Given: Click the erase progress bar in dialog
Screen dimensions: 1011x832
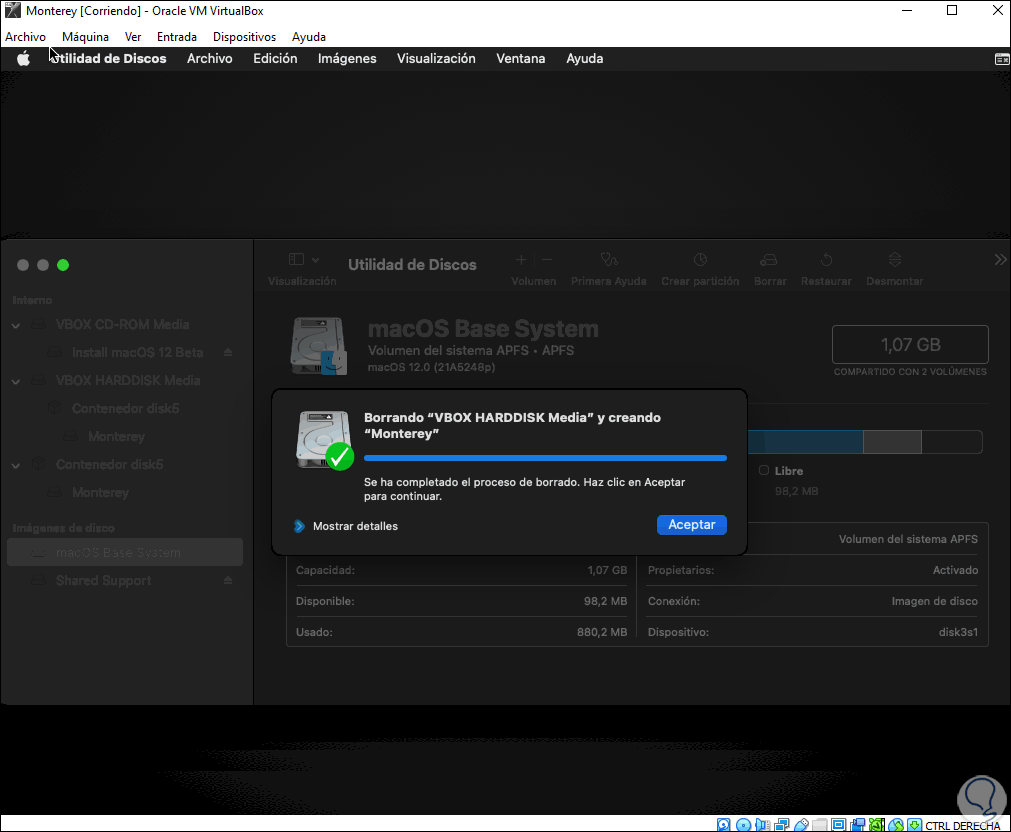Looking at the screenshot, I should pos(545,459).
